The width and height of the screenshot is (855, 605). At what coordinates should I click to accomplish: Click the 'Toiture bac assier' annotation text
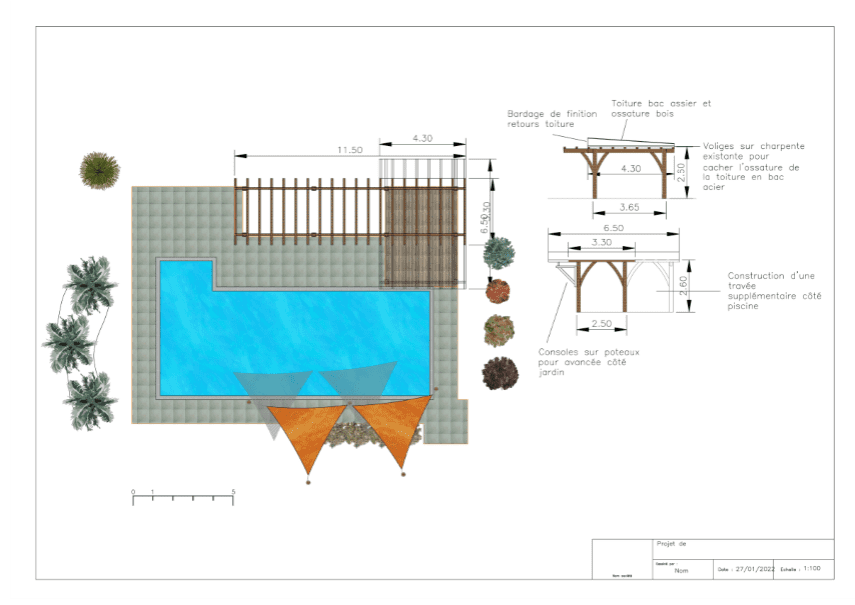pyautogui.click(x=661, y=108)
